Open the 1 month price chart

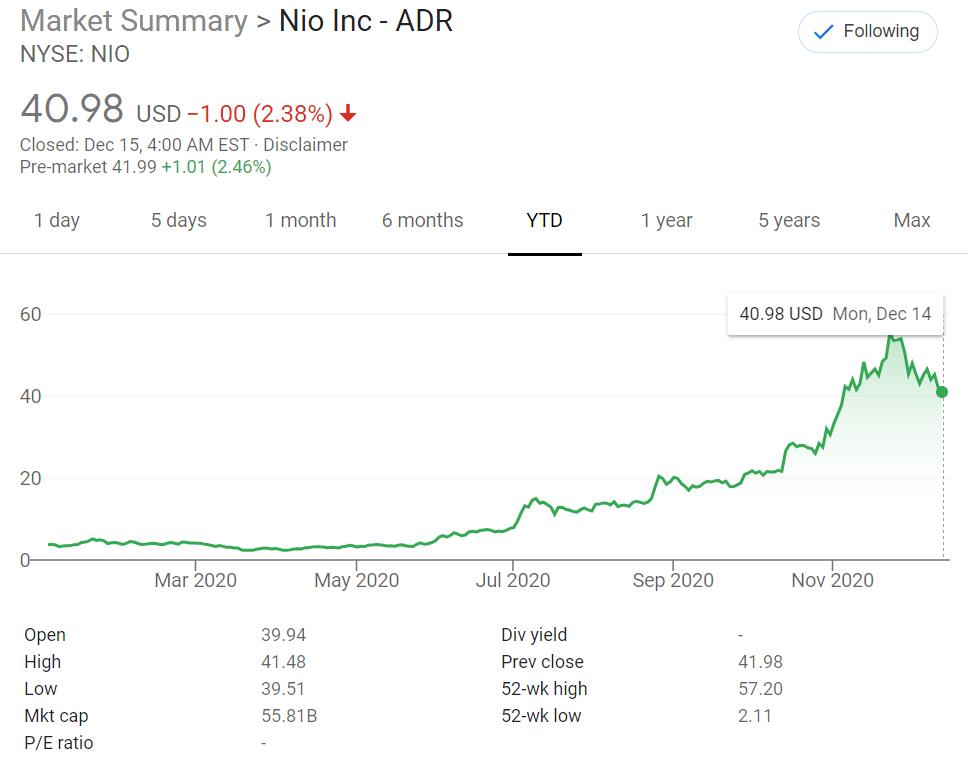click(300, 220)
